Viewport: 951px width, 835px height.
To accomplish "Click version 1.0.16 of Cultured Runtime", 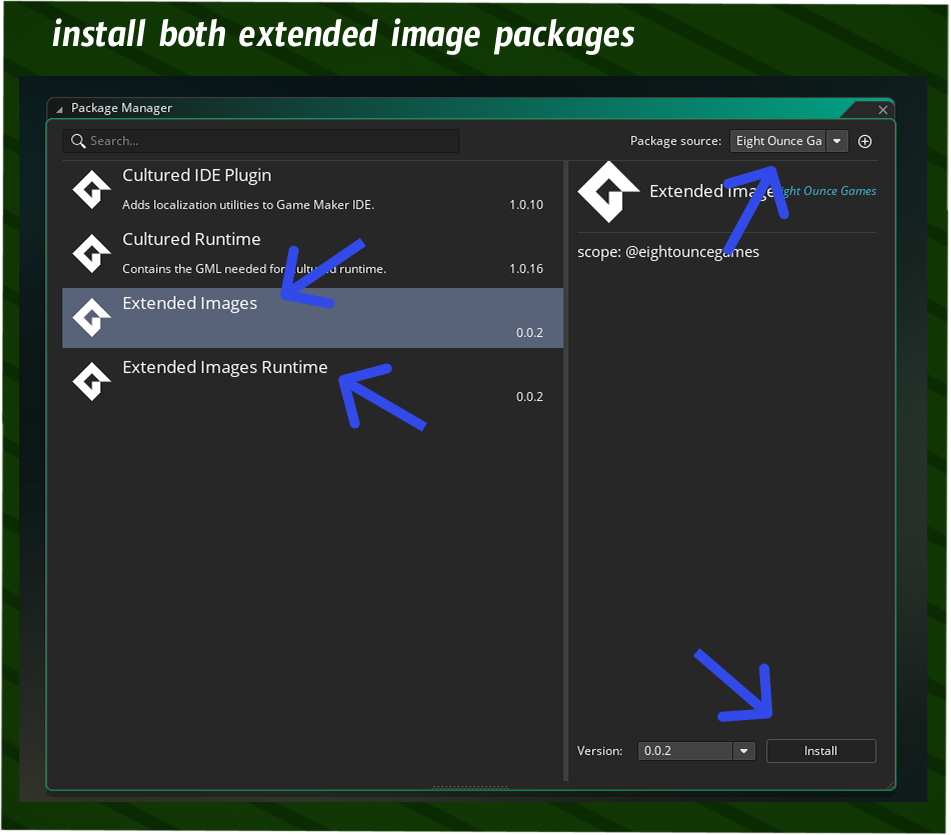I will pyautogui.click(x=526, y=269).
